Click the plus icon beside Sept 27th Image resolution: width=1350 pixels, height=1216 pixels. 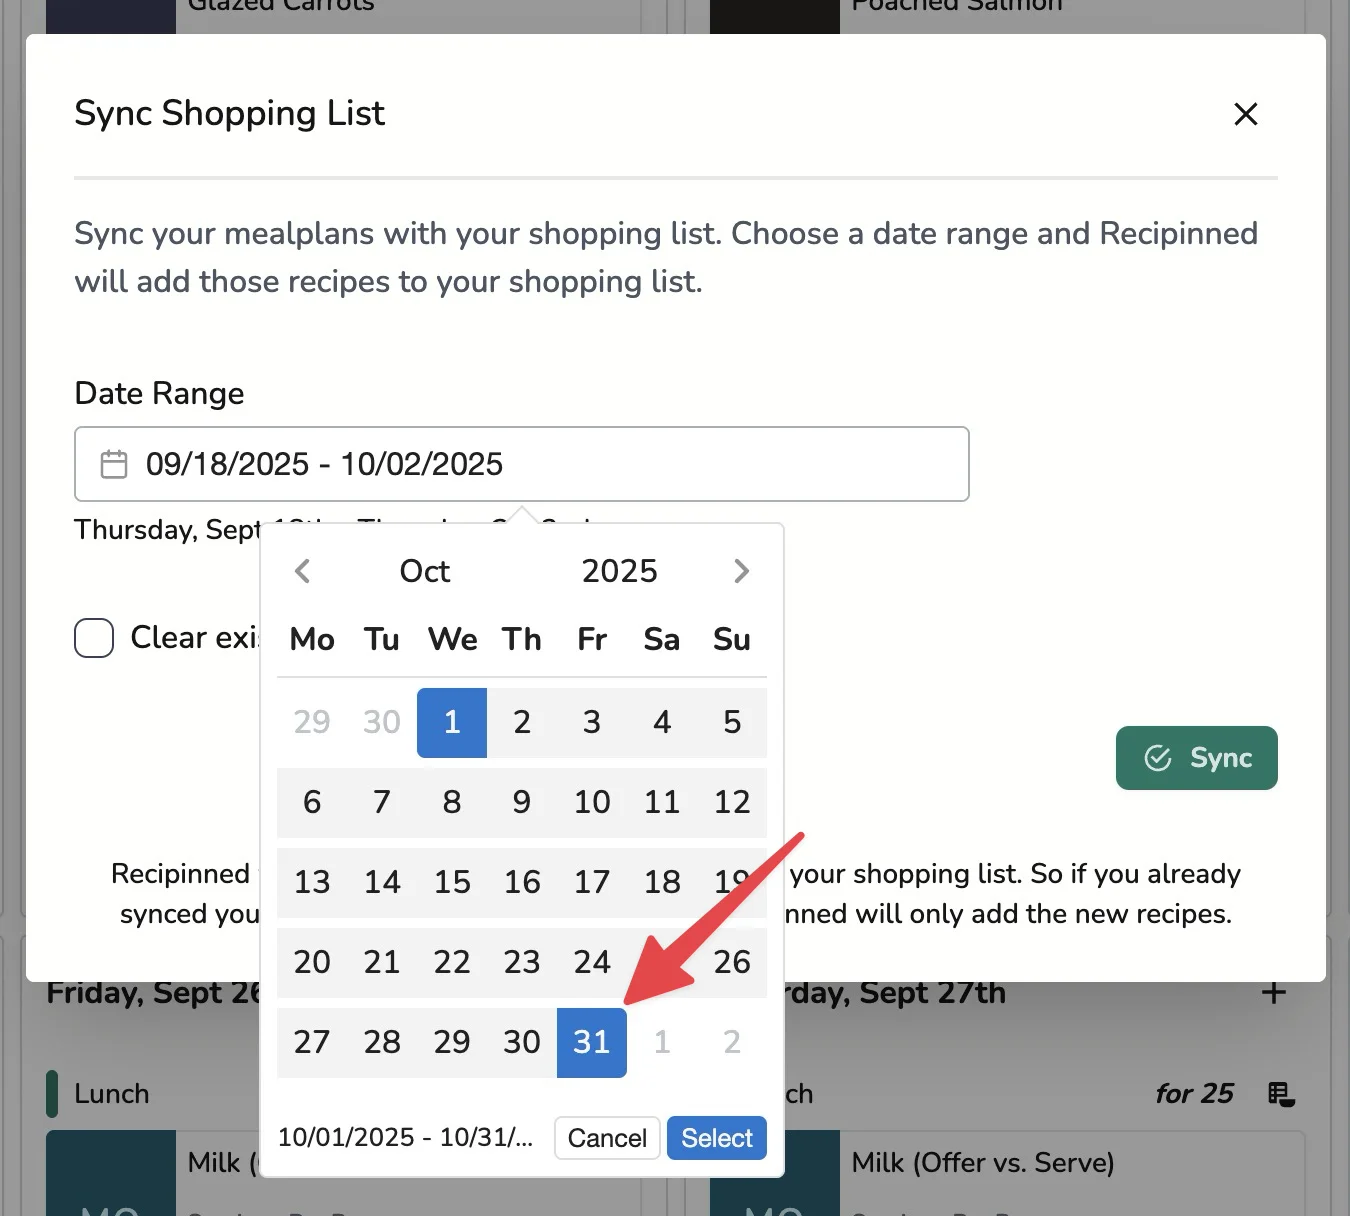coord(1273,993)
